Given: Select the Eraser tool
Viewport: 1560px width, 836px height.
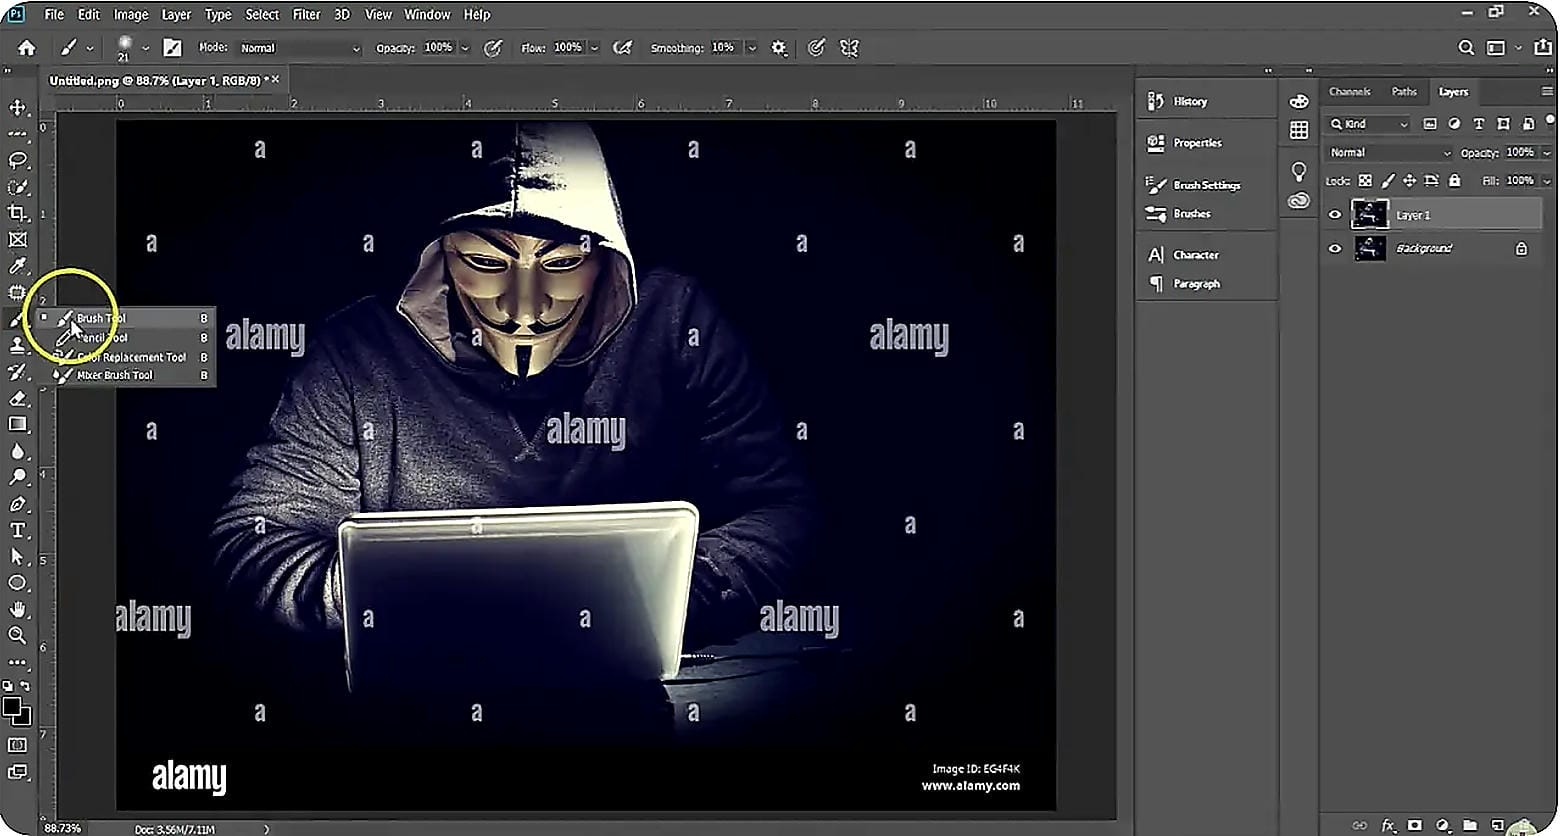Looking at the screenshot, I should point(17,398).
